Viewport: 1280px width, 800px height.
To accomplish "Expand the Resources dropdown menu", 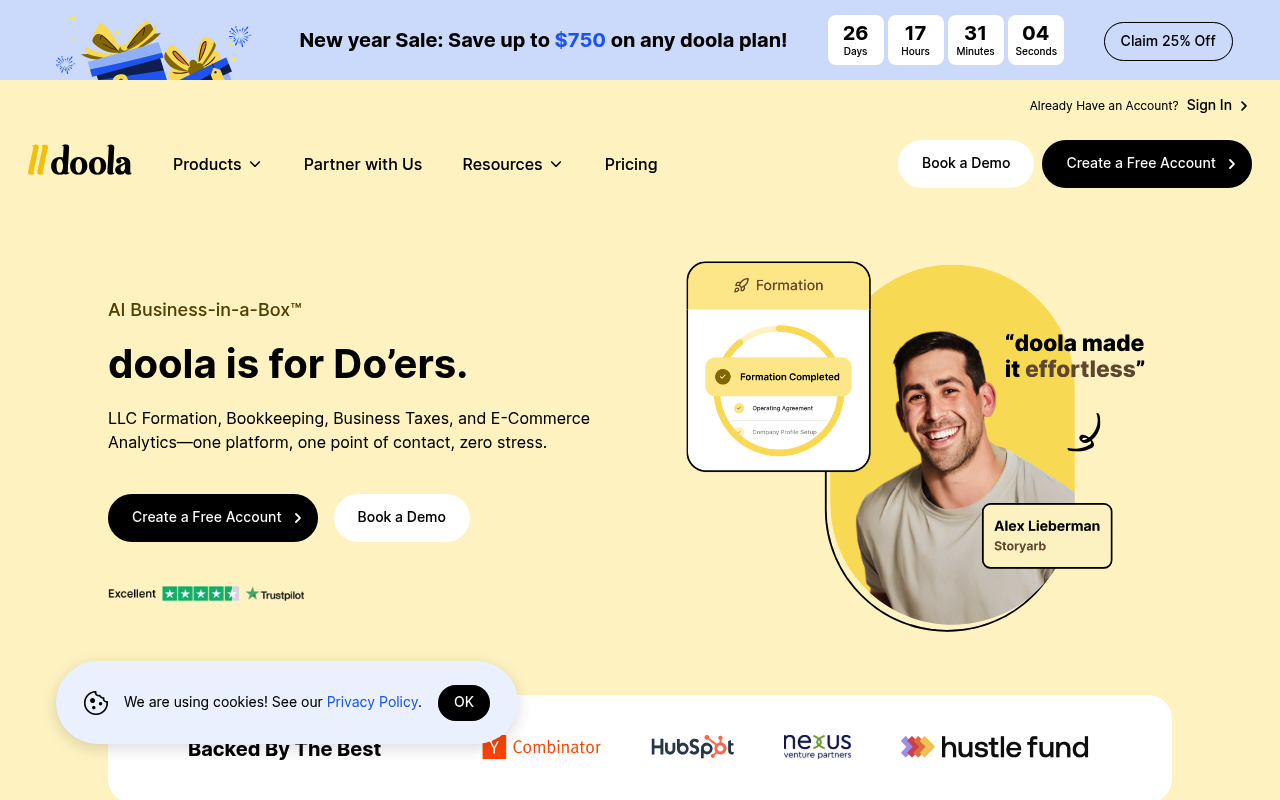I will point(512,164).
